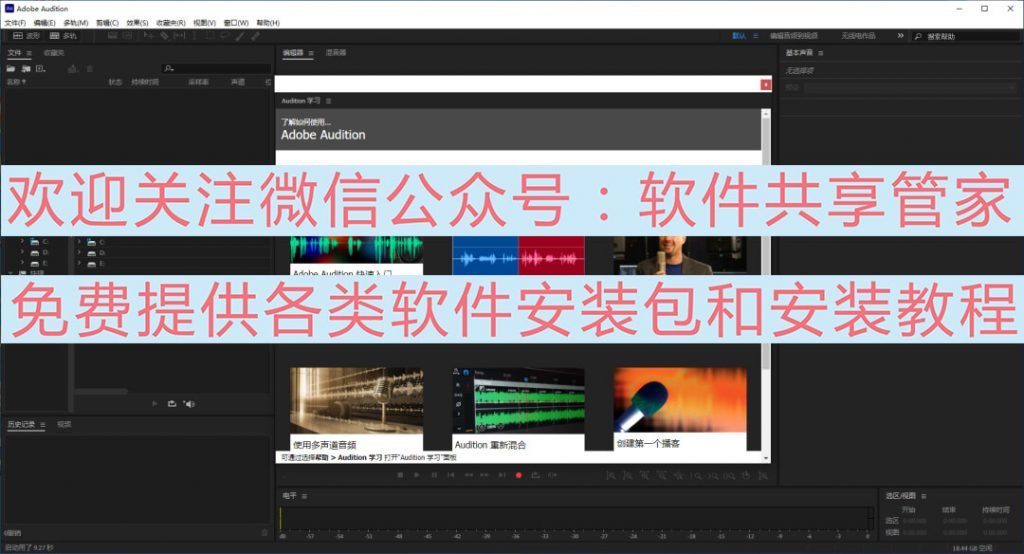Viewport: 1024px width, 554px height.
Task: Switch to the 历史记录 tab
Action: coord(22,425)
